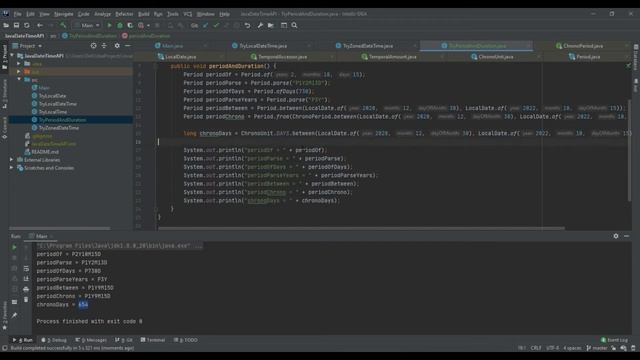
Task: Click the editor horizontal scrollbar
Action: pyautogui.click(x=361, y=228)
